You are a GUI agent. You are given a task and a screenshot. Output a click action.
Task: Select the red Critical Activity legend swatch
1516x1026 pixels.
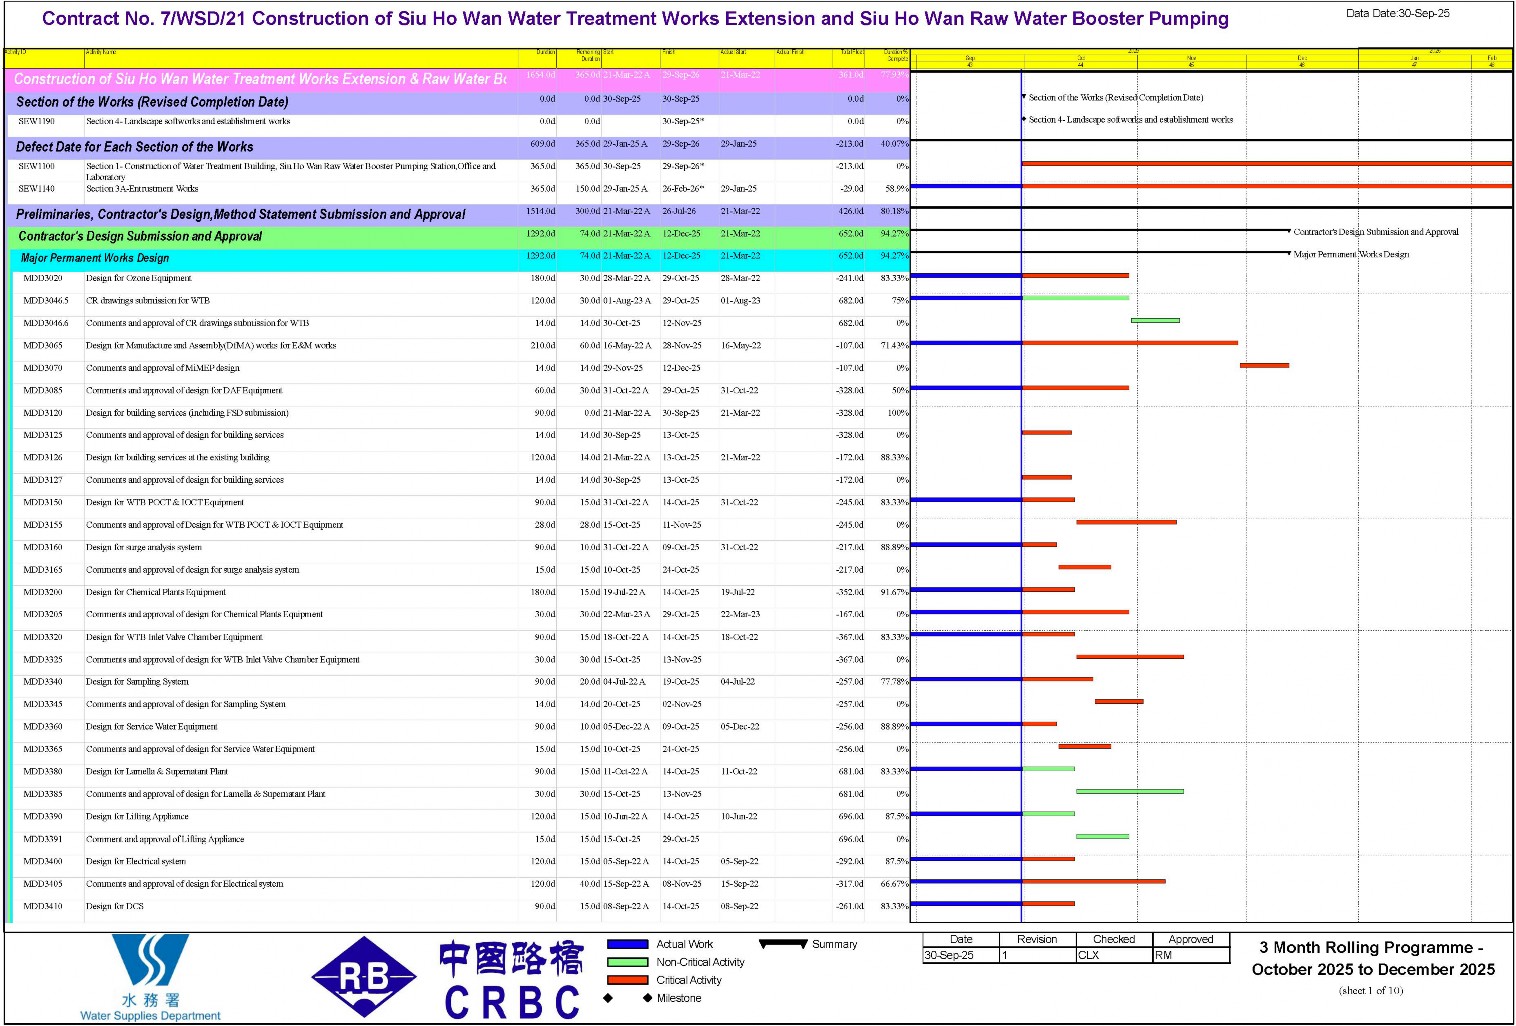(627, 980)
